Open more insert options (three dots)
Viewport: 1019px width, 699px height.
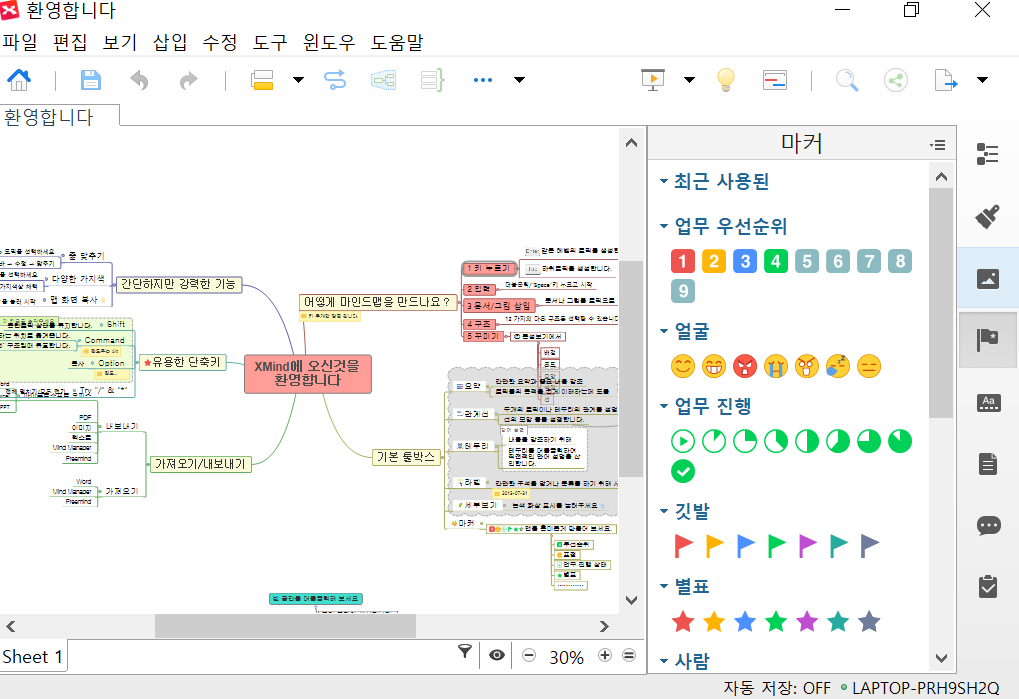click(483, 80)
